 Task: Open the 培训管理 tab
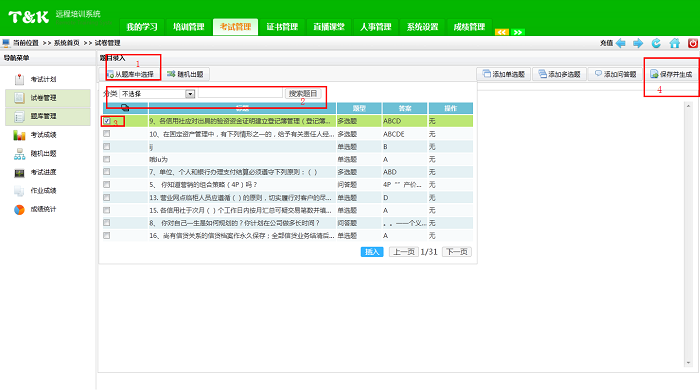tap(188, 27)
